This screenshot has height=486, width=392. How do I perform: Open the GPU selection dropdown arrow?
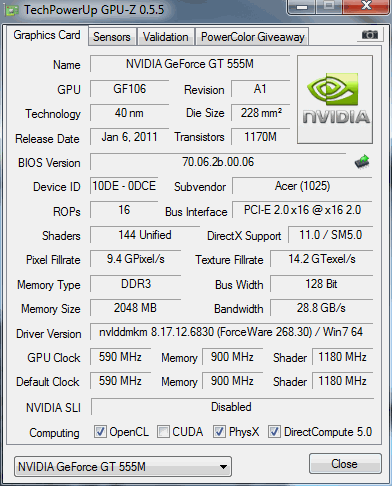click(x=224, y=467)
